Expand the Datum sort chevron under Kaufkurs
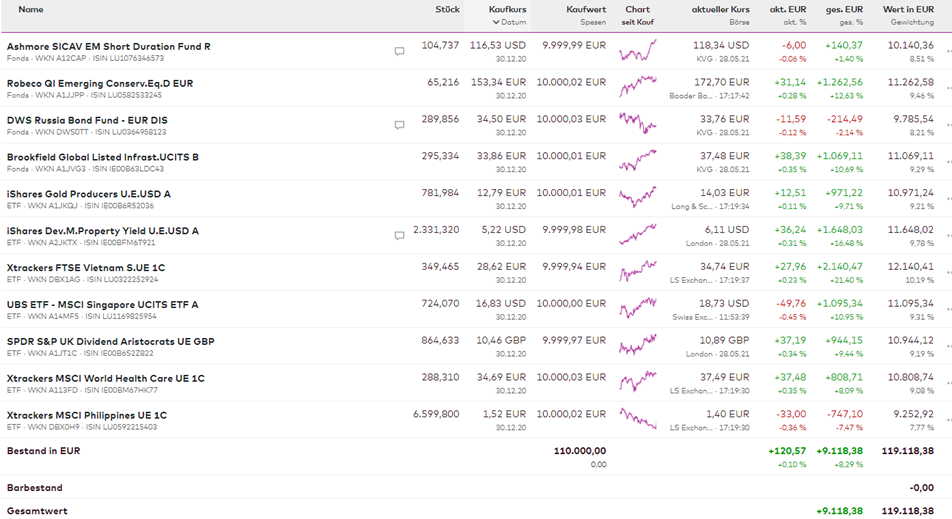The height and width of the screenshot is (519, 952). tap(495, 22)
